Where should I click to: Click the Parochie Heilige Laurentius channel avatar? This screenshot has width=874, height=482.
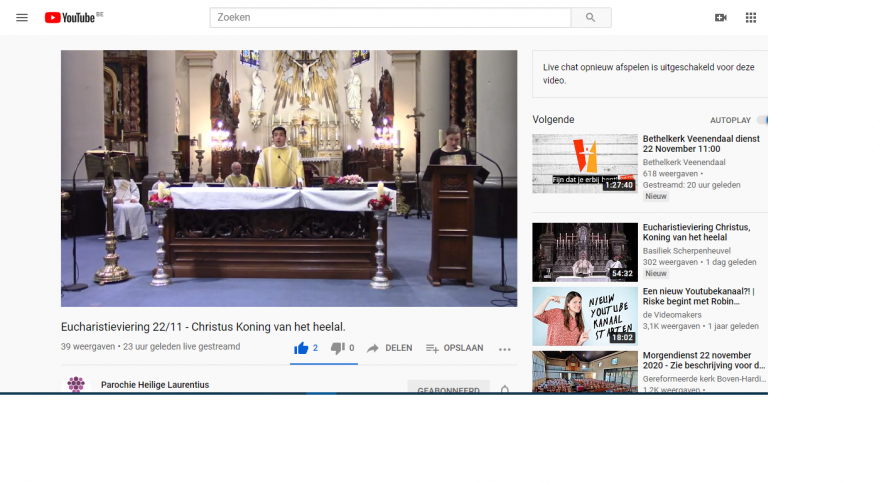pos(76,385)
